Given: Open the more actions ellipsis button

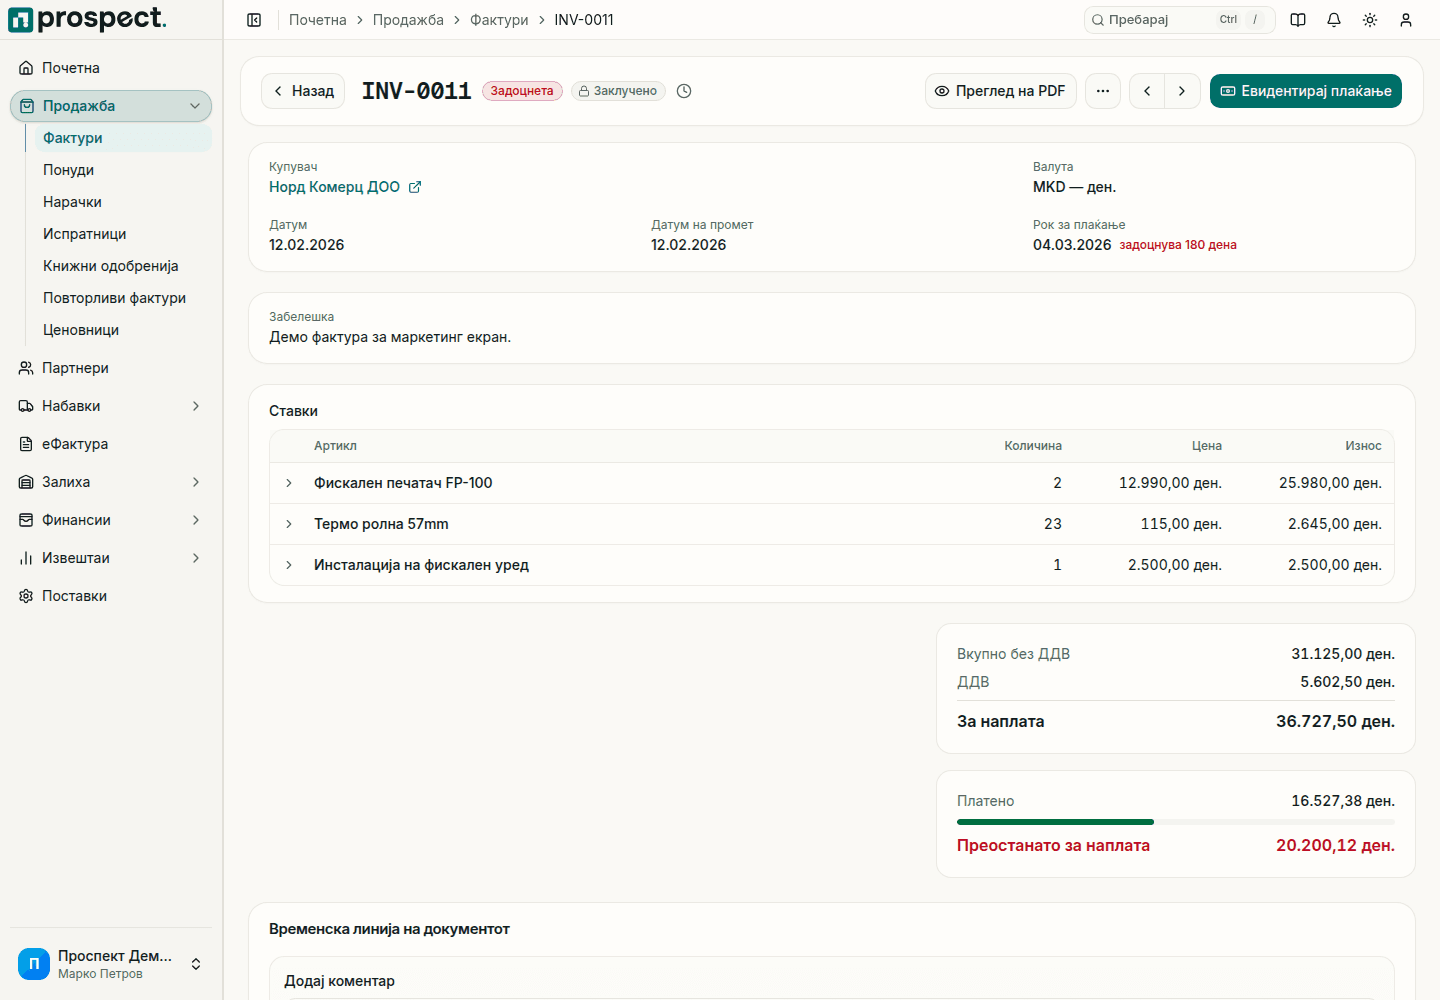Looking at the screenshot, I should [x=1103, y=91].
